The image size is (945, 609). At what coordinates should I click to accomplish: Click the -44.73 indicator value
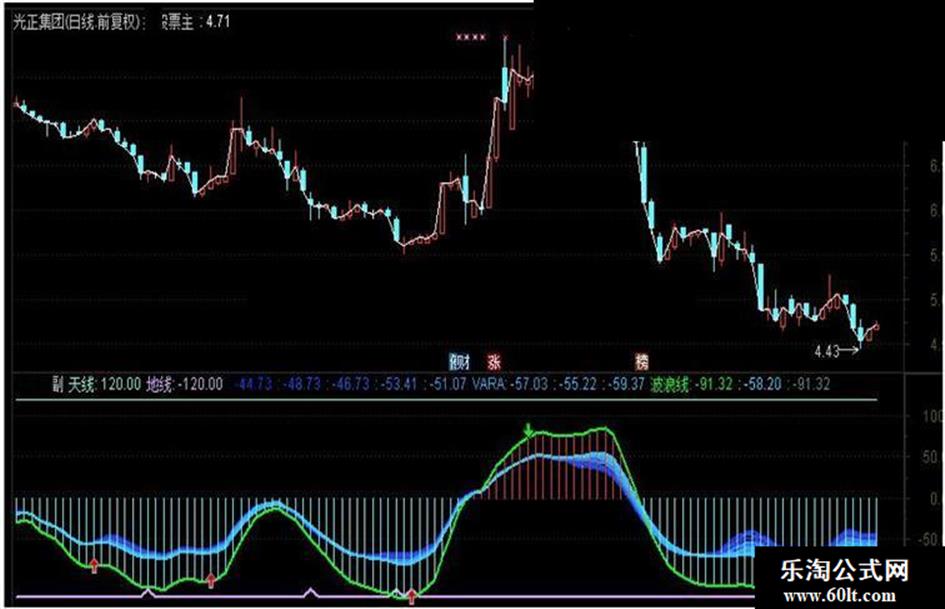[253, 384]
